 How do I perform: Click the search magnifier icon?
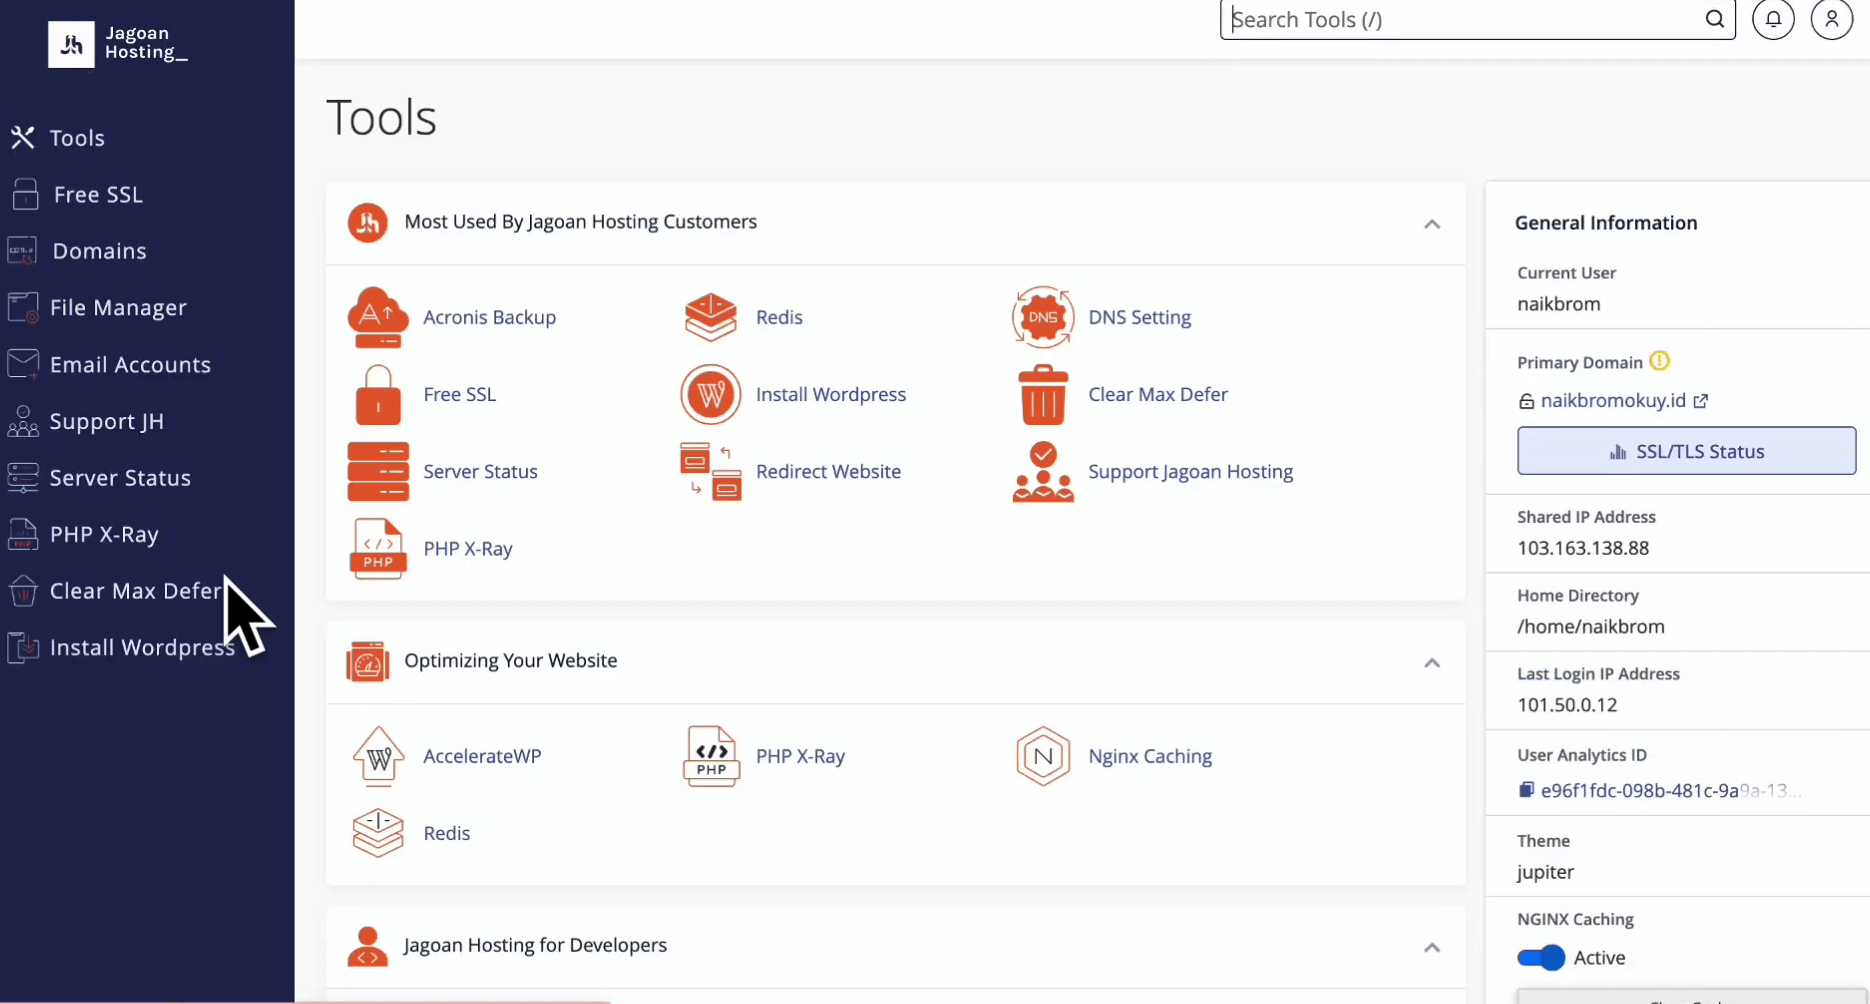1714,19
